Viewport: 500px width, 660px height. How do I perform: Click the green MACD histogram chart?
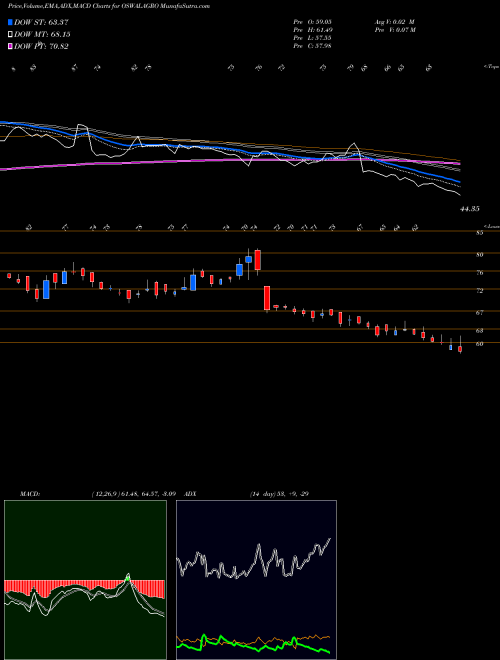tap(85, 580)
